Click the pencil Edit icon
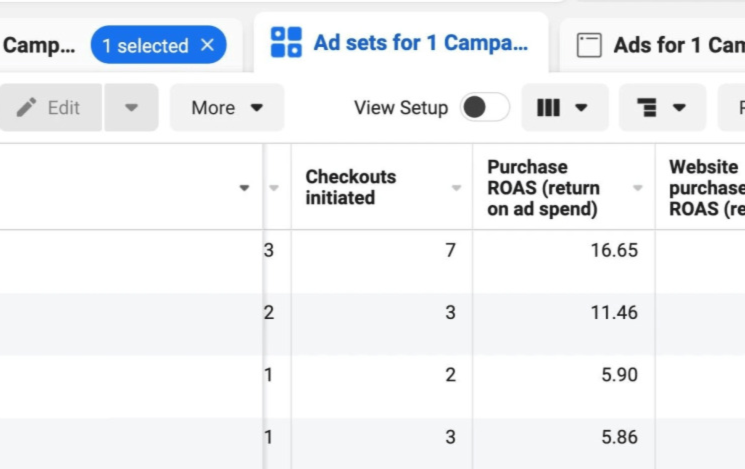This screenshot has width=745, height=469. pyautogui.click(x=27, y=107)
